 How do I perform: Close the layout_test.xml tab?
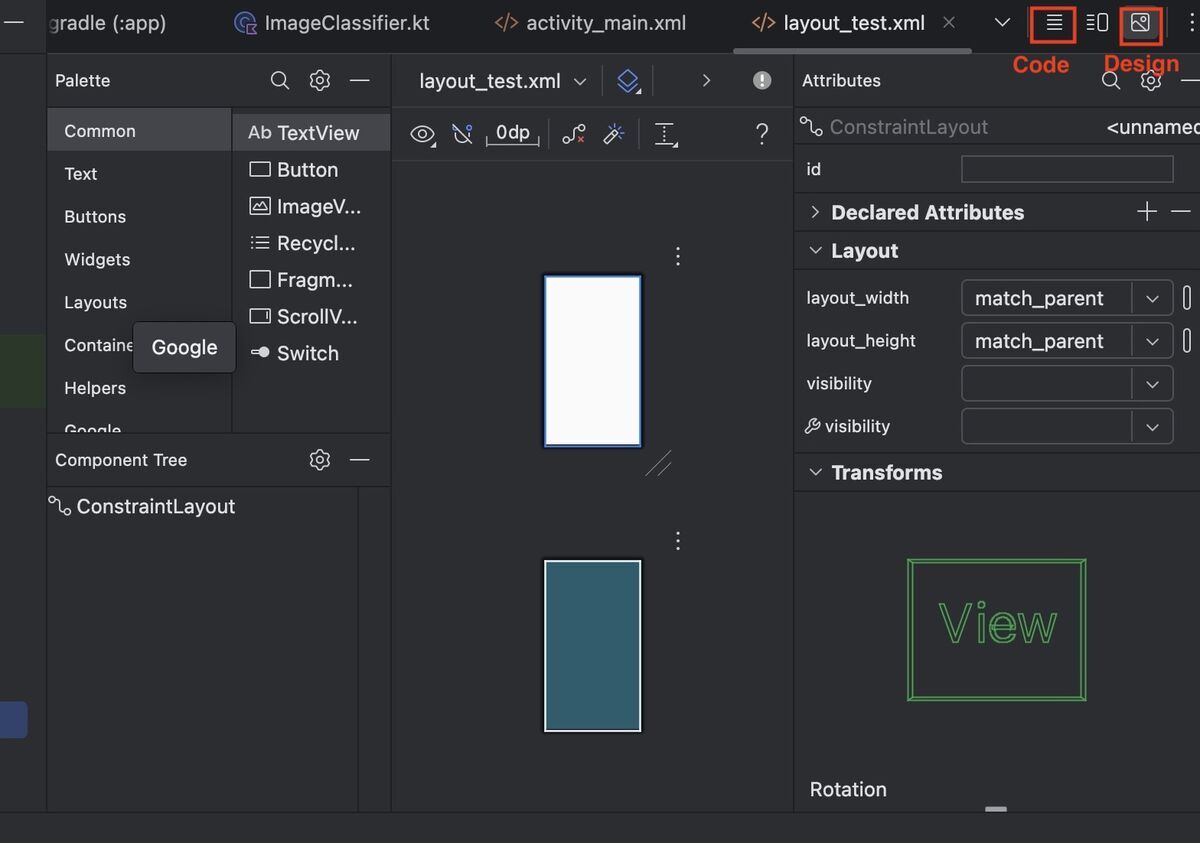pos(949,22)
